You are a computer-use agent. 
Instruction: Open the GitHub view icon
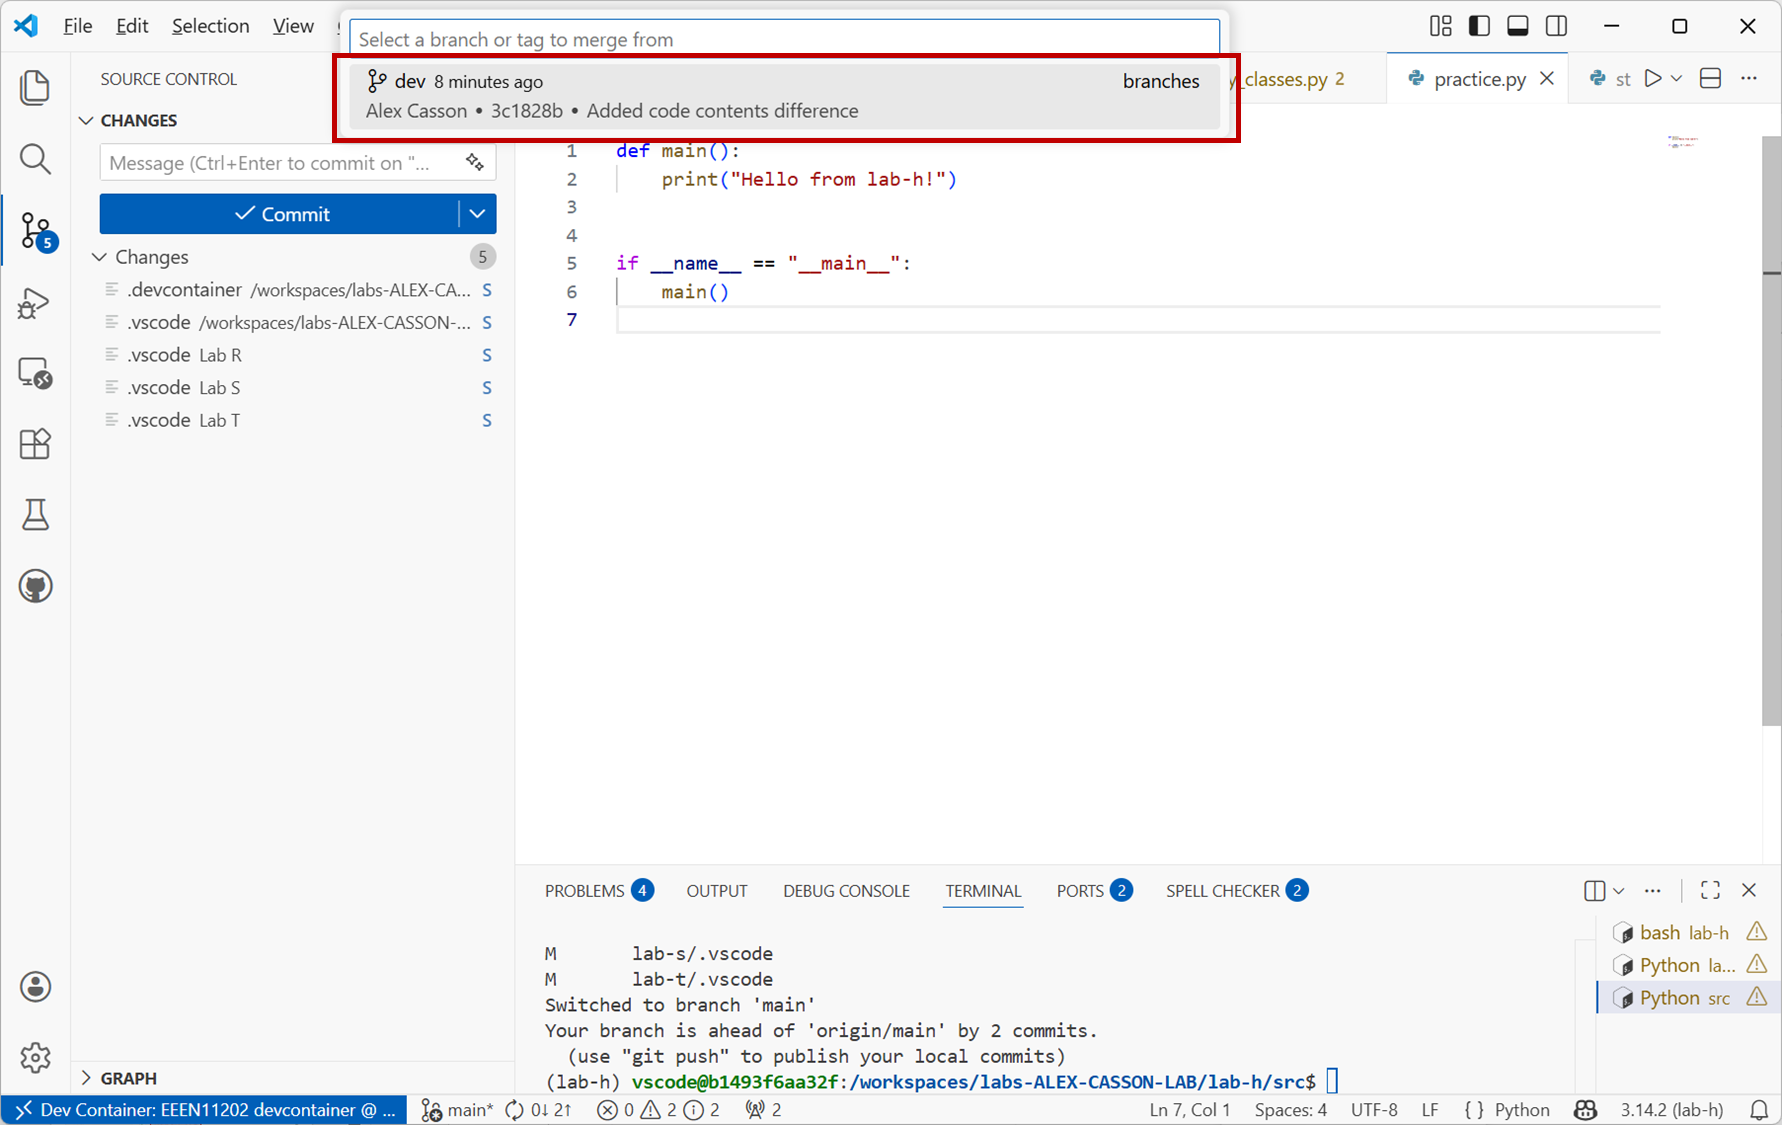35,586
